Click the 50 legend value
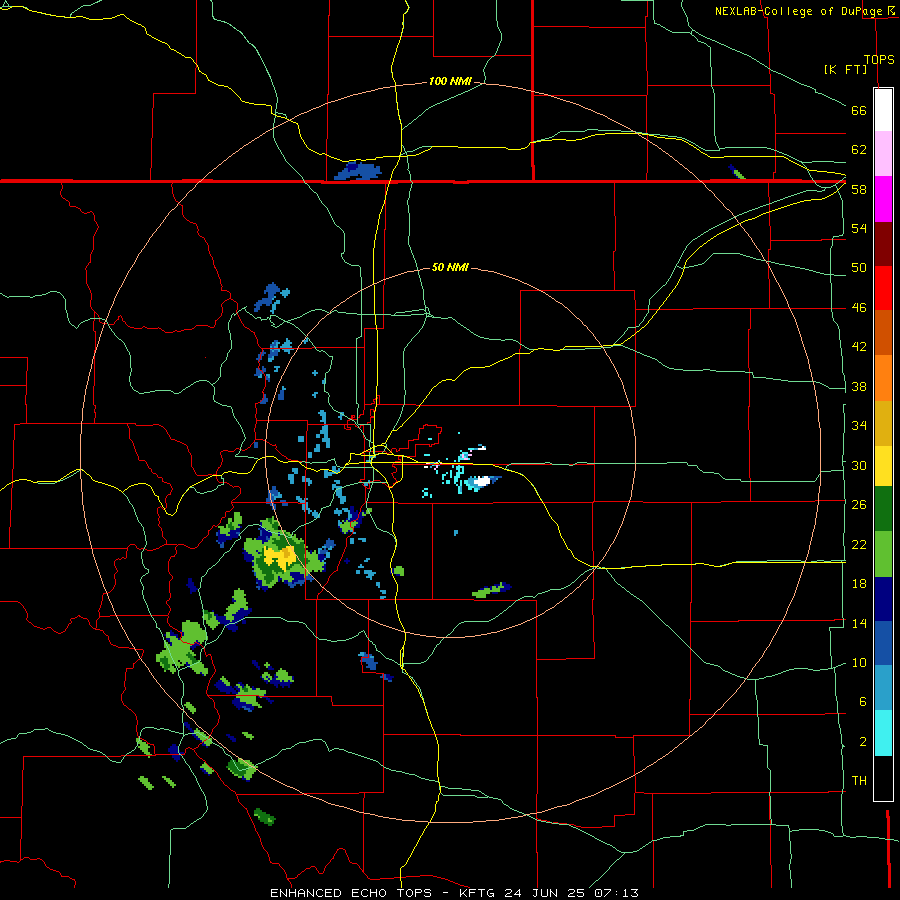This screenshot has height=900, width=900. 859,267
